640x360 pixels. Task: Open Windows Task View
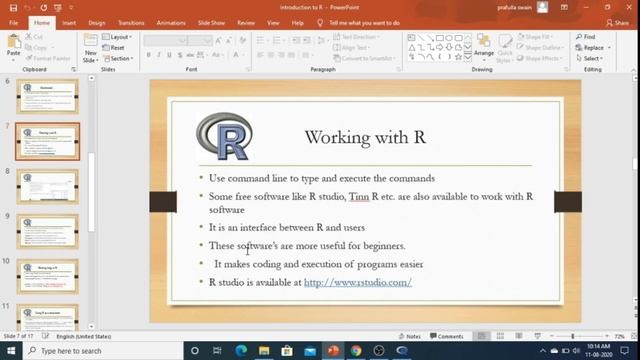[x=217, y=351]
